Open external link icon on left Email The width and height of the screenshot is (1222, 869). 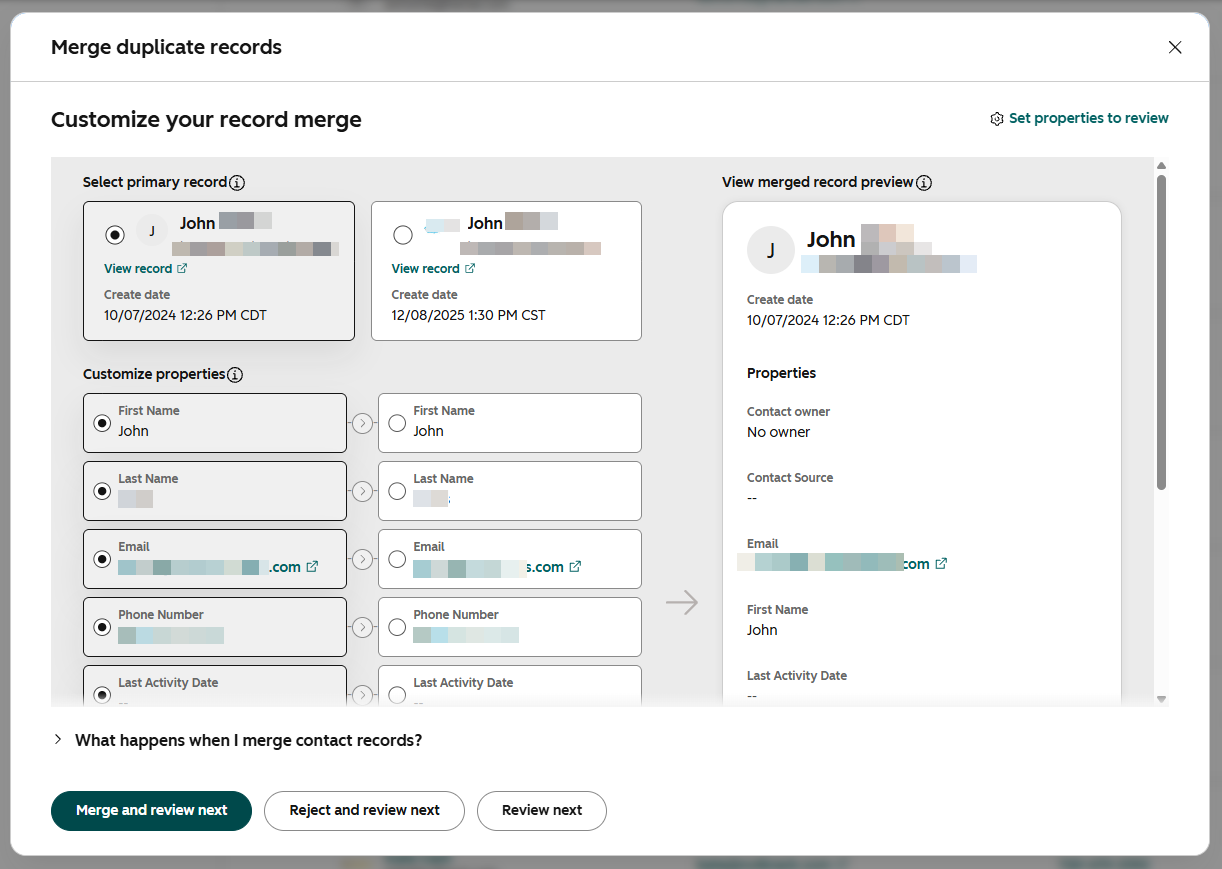coord(312,566)
